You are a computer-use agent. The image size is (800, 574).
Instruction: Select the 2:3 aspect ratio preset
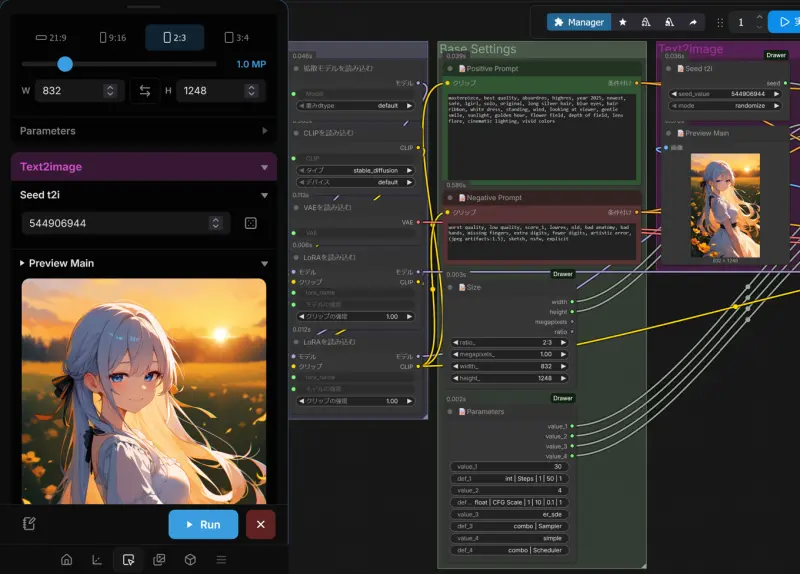click(174, 38)
